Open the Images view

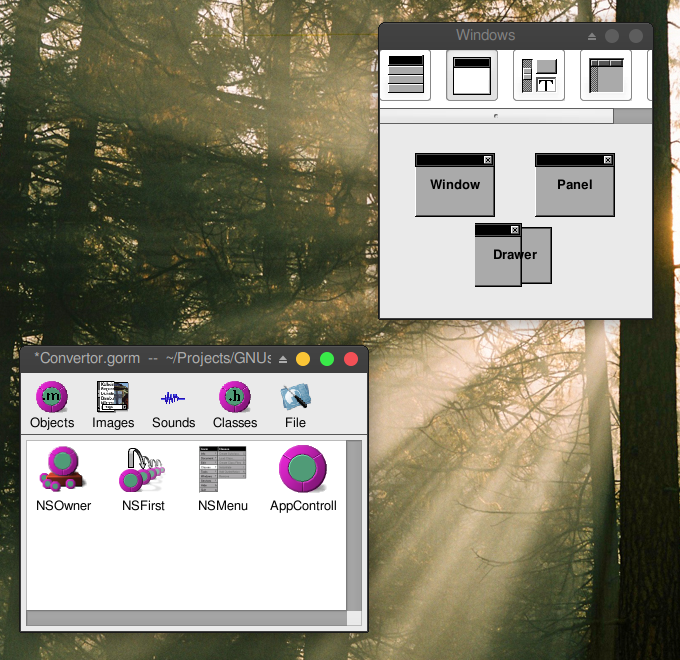click(113, 405)
